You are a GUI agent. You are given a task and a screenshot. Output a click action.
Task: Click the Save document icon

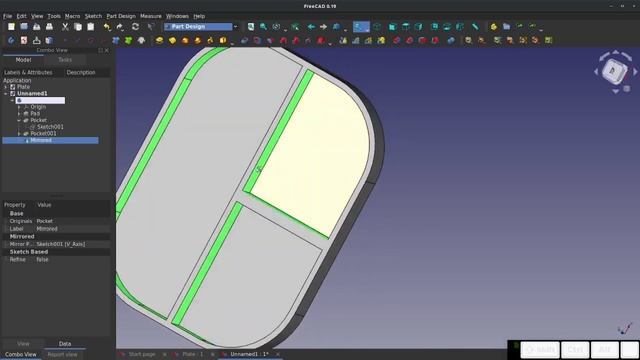coord(37,27)
